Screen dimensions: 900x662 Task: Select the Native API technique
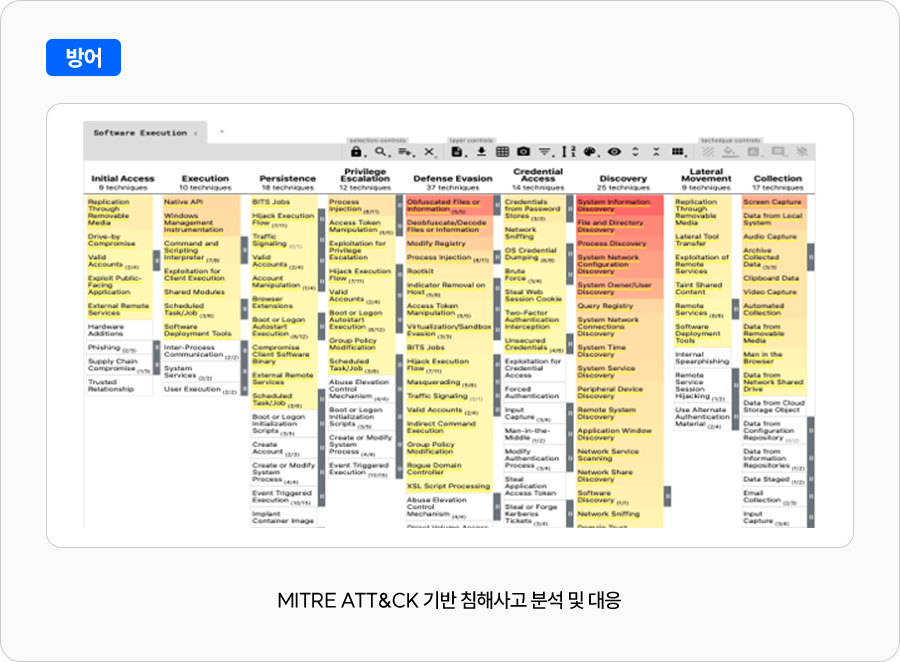coord(201,202)
